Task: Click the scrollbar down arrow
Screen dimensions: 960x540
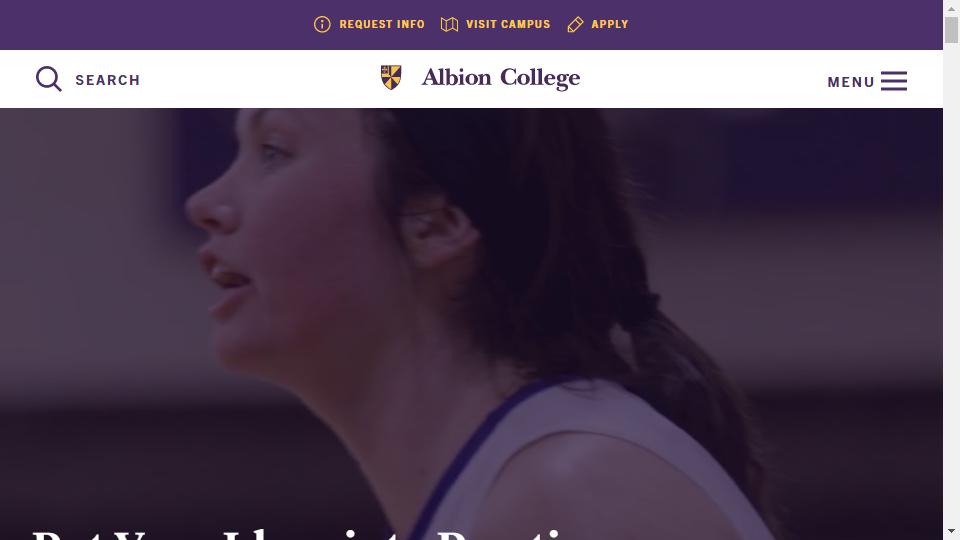Action: point(951,531)
